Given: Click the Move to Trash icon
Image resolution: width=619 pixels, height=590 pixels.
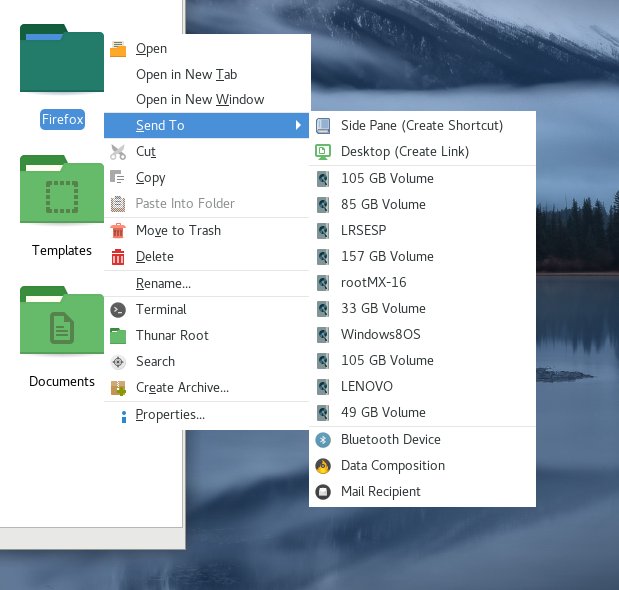Looking at the screenshot, I should (x=119, y=231).
